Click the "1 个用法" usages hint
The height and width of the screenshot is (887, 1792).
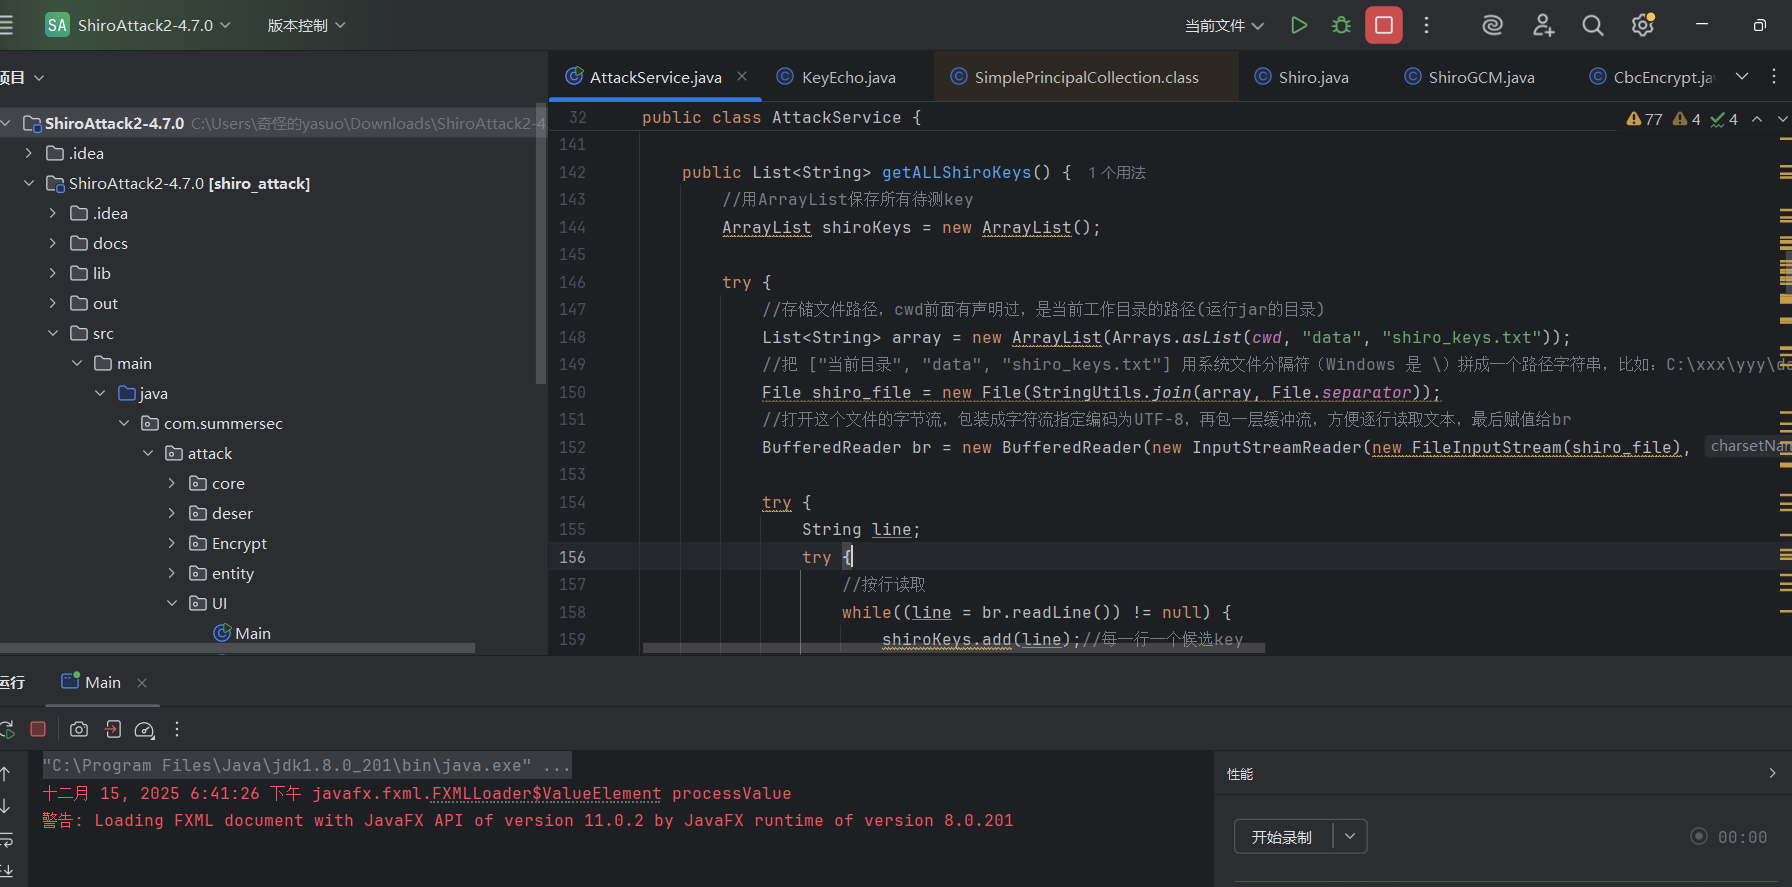pyautogui.click(x=1117, y=173)
